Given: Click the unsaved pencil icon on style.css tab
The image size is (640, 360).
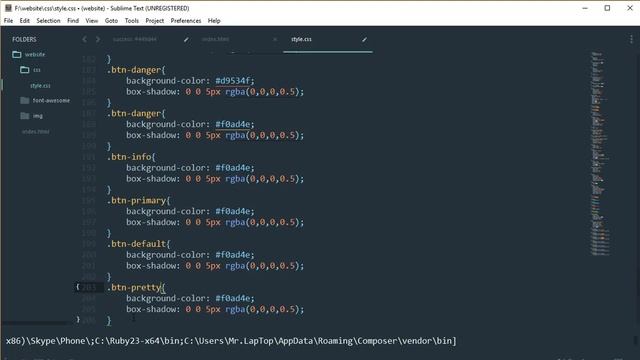Looking at the screenshot, I should 364,40.
